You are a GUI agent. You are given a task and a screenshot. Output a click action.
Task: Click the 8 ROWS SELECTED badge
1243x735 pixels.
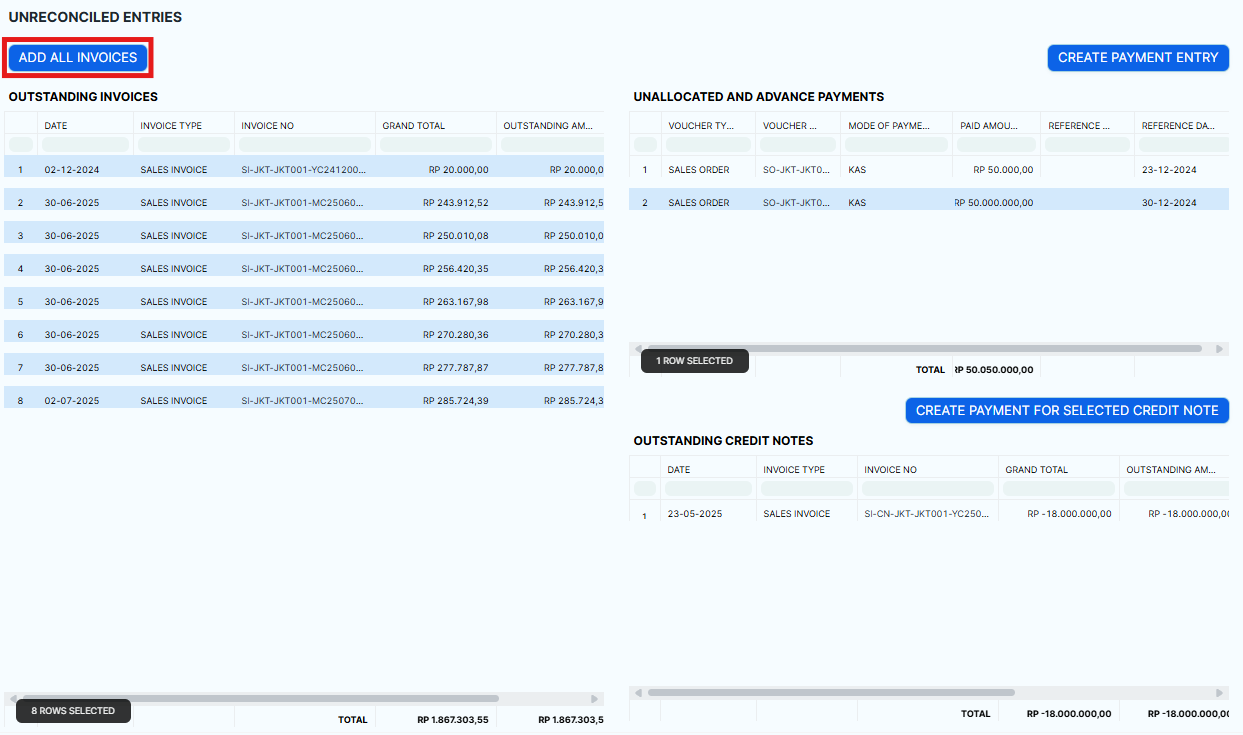coord(72,711)
